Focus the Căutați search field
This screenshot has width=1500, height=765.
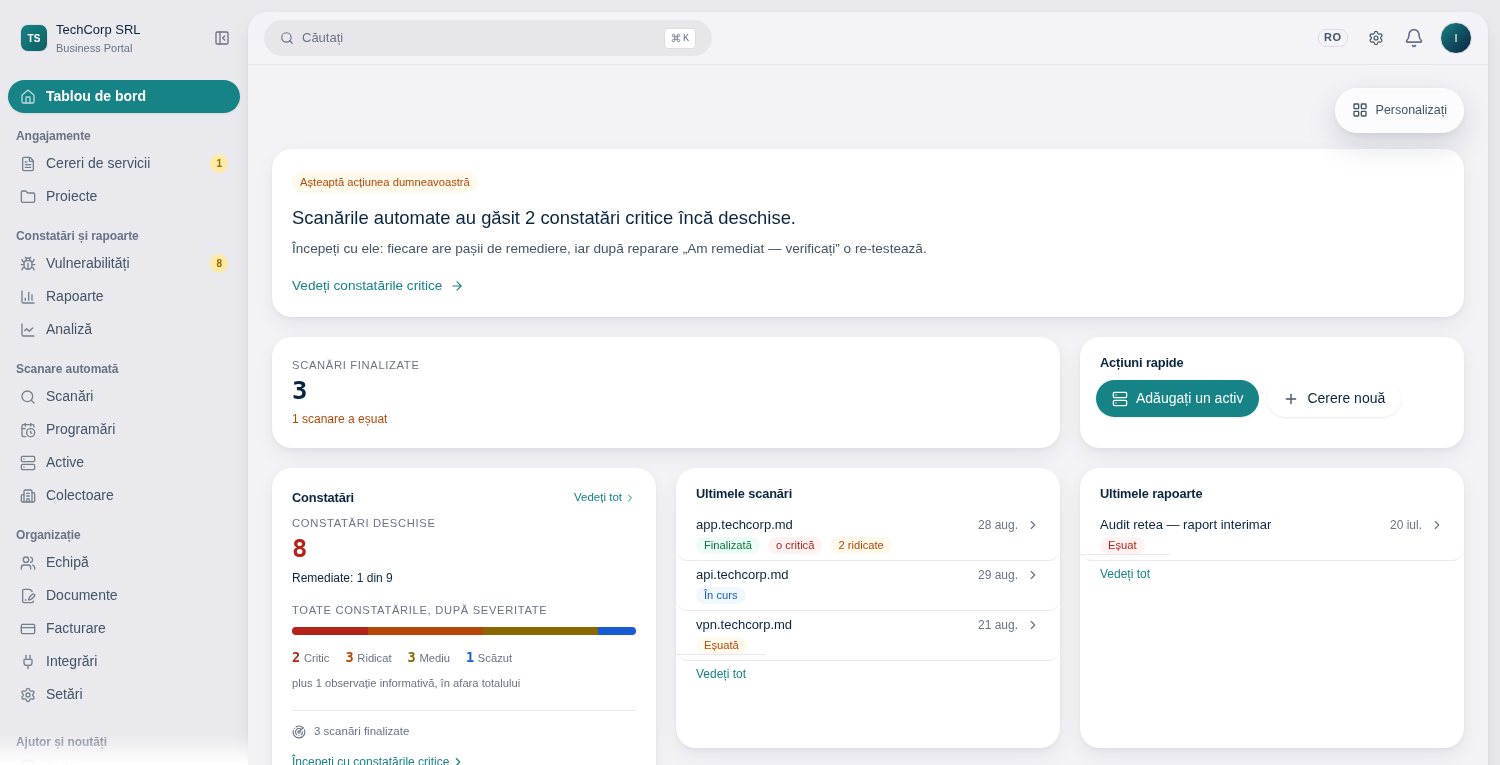[x=488, y=38]
